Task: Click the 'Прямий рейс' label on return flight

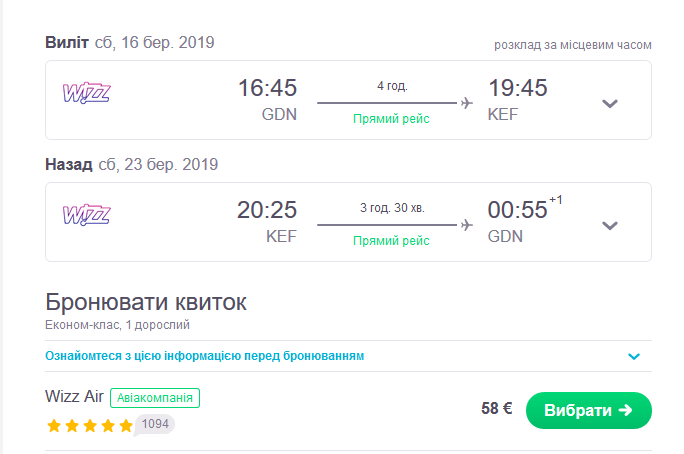Action: click(x=391, y=241)
